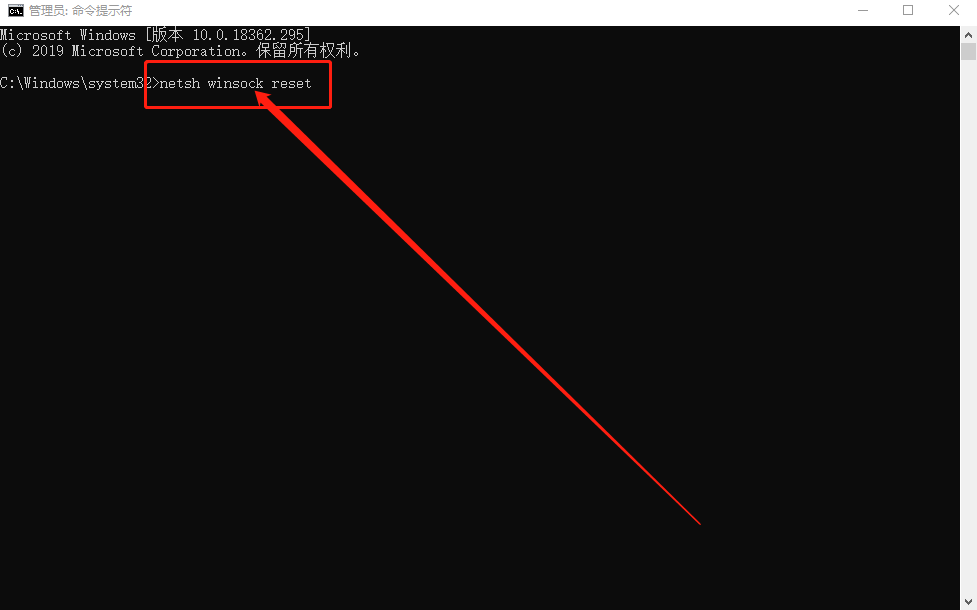Click the scrollbar down arrow
Image resolution: width=977 pixels, height=610 pixels.
pyautogui.click(x=968, y=602)
